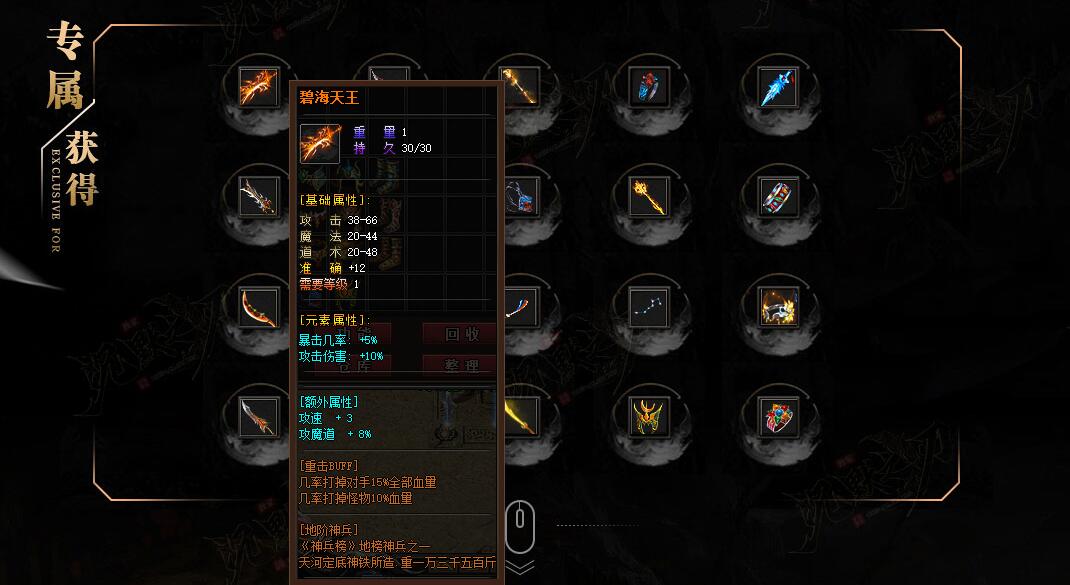Select the flaming sword item in grid
1070x585 pixels.
click(x=259, y=87)
